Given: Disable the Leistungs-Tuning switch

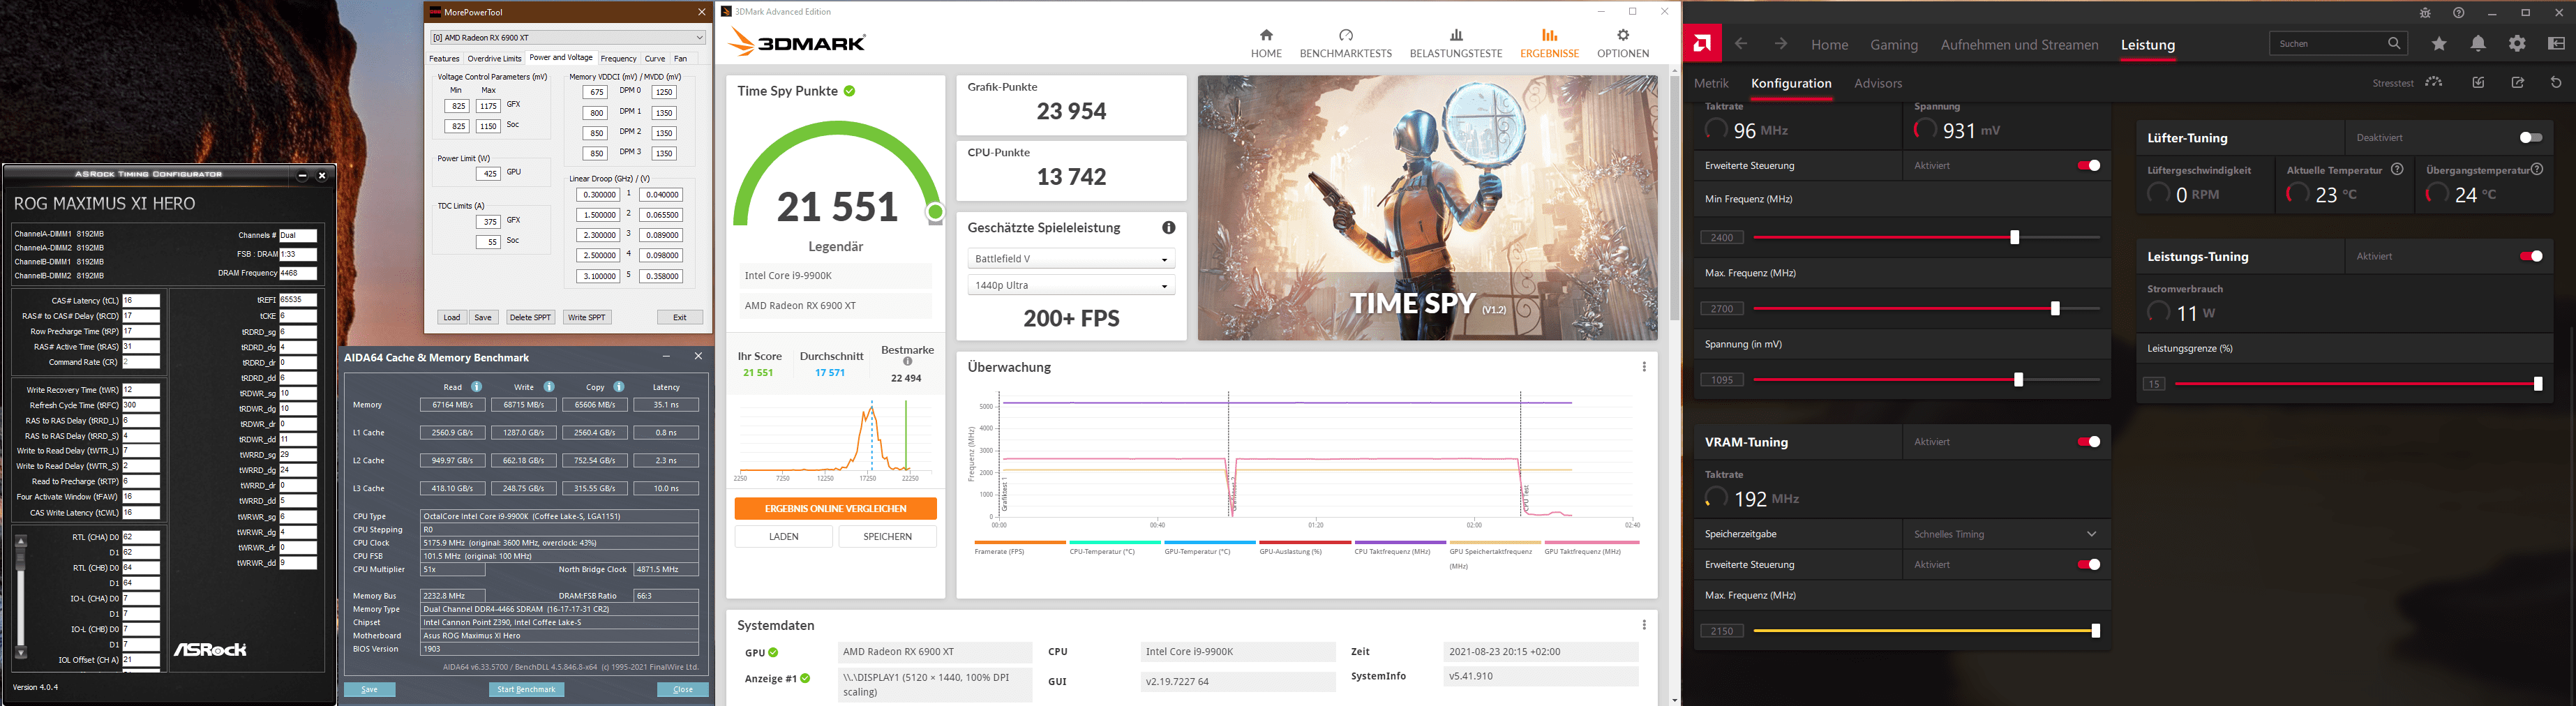Looking at the screenshot, I should (x=2530, y=256).
